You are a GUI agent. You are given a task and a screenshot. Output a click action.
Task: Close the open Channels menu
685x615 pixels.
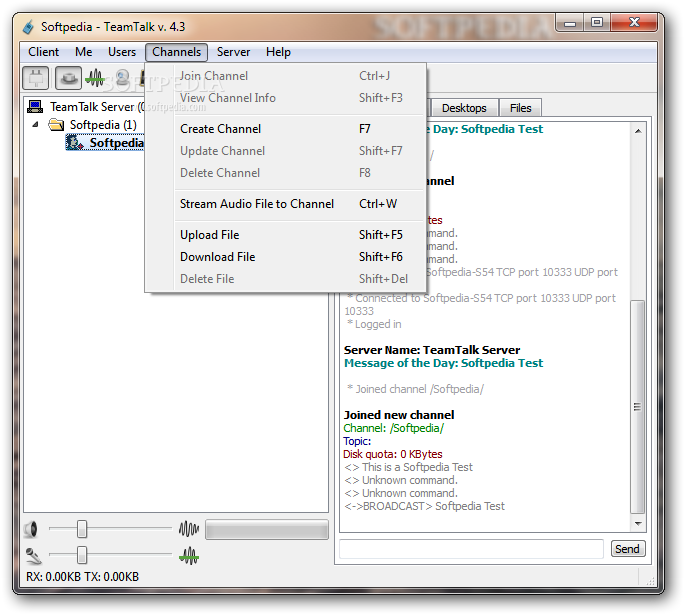coord(176,52)
